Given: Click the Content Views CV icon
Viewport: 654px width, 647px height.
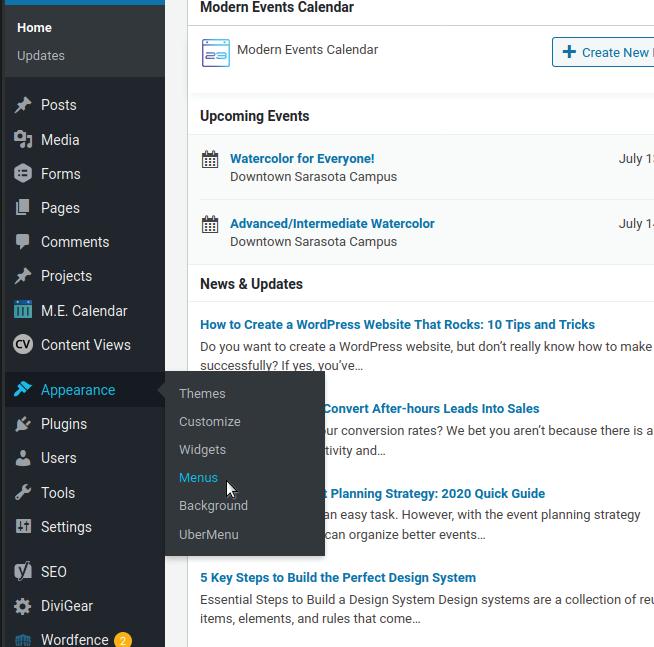Looking at the screenshot, I should (23, 345).
